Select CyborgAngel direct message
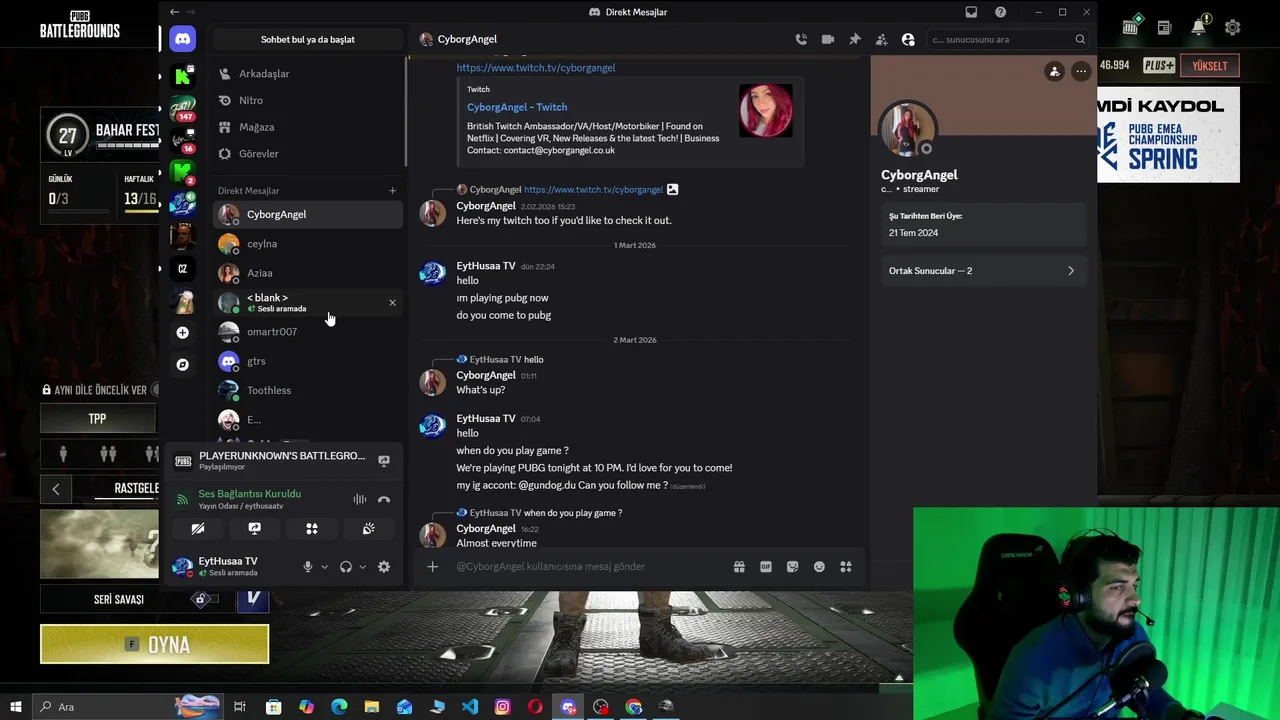1280x720 pixels. click(308, 214)
